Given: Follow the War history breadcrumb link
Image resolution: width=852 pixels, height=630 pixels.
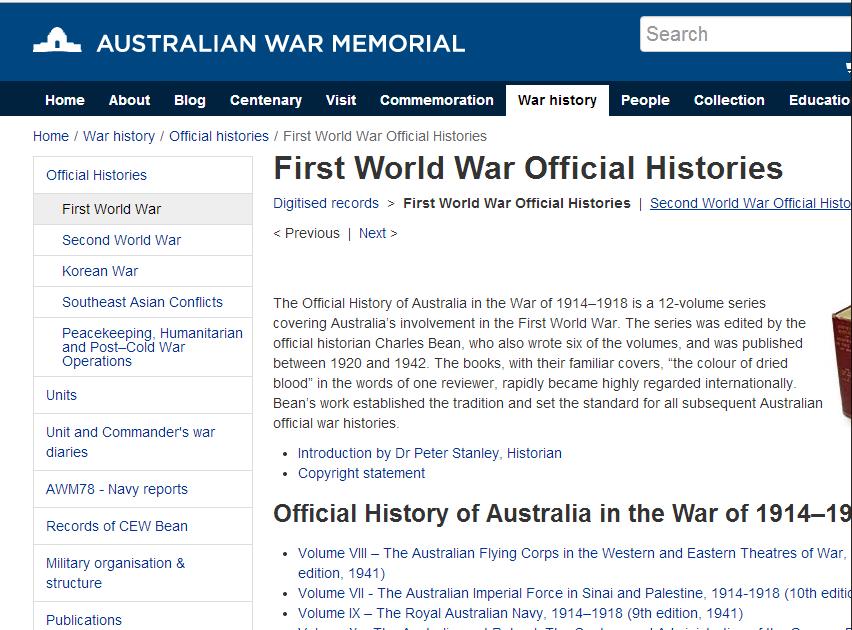Looking at the screenshot, I should pos(119,136).
